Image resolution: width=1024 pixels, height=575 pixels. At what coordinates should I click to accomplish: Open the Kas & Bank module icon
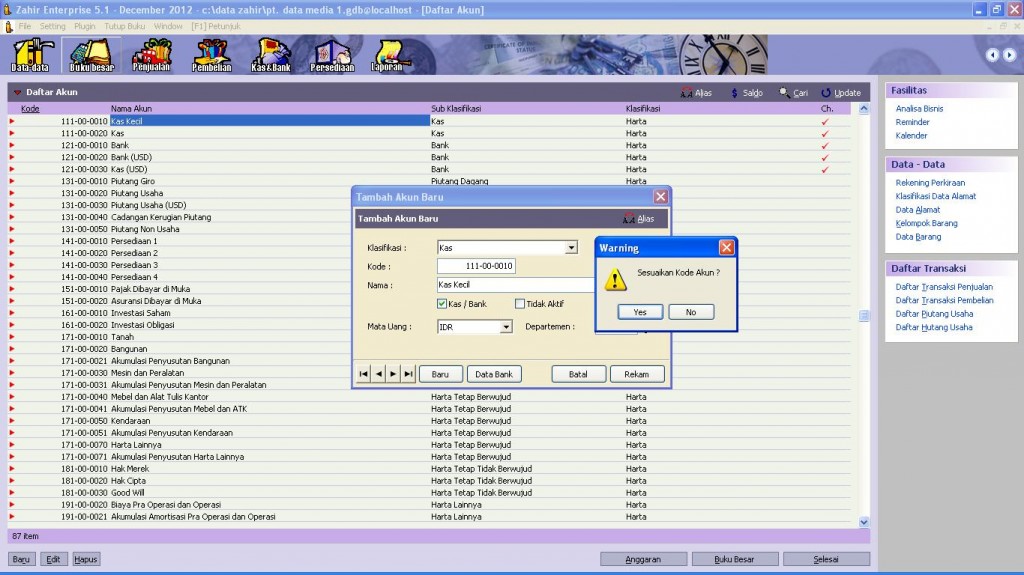[x=271, y=55]
